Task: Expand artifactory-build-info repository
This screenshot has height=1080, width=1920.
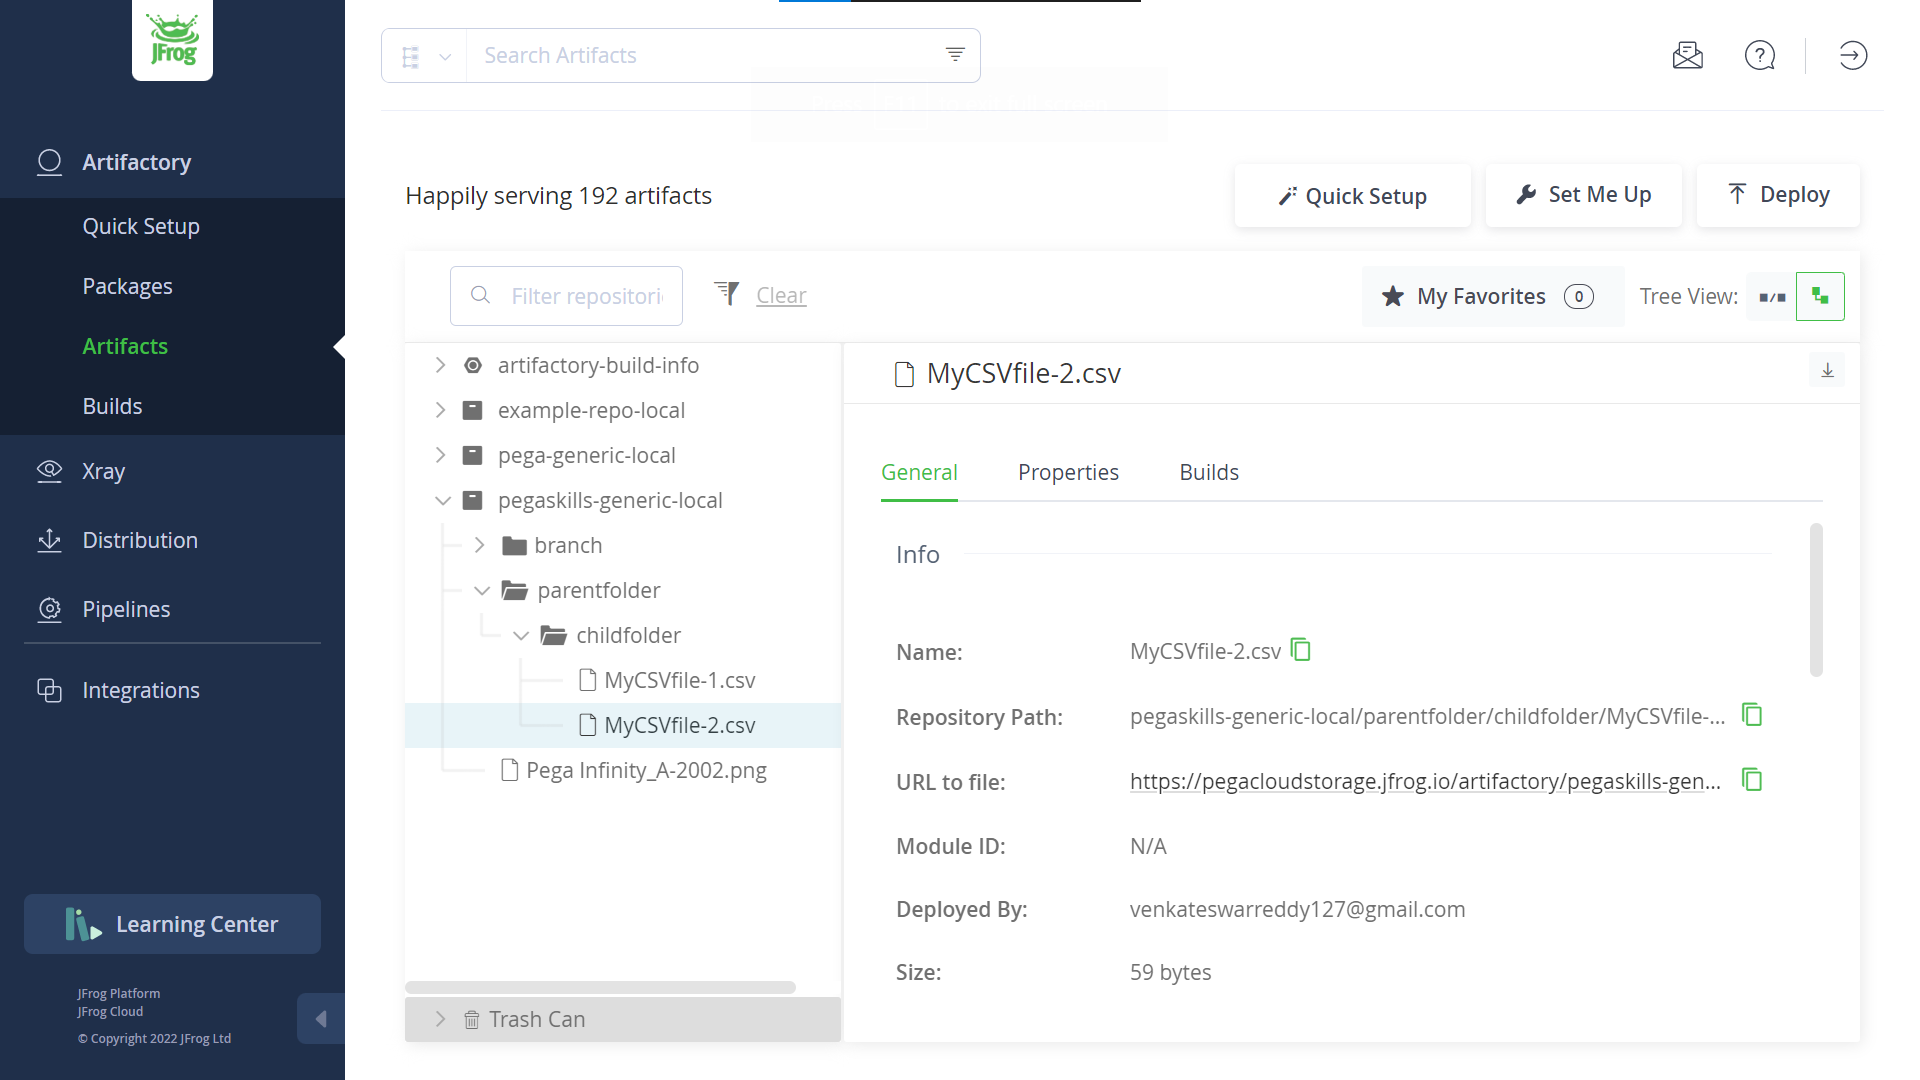Action: click(x=440, y=366)
